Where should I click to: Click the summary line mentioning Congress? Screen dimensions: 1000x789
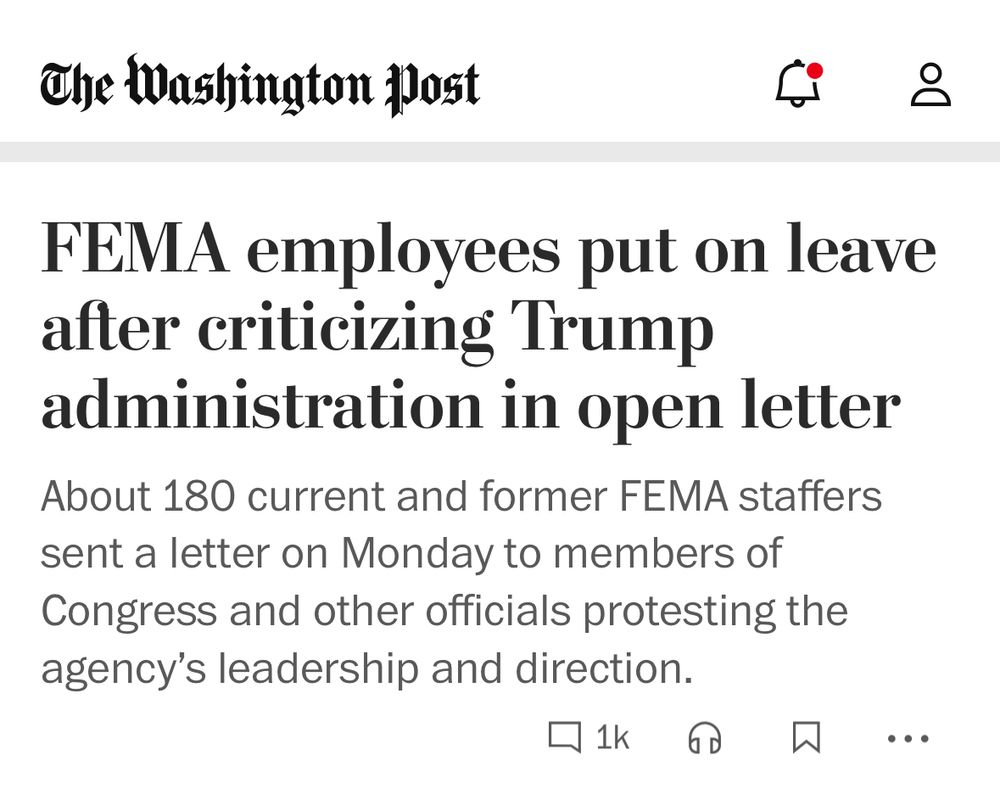point(445,612)
